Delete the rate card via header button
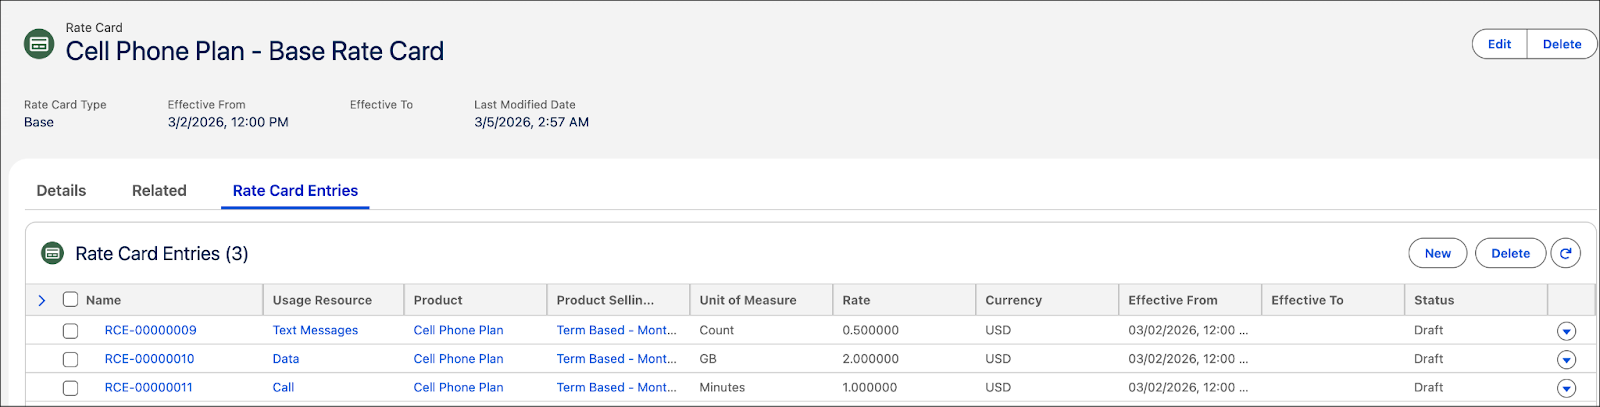This screenshot has width=1600, height=407. point(1561,44)
